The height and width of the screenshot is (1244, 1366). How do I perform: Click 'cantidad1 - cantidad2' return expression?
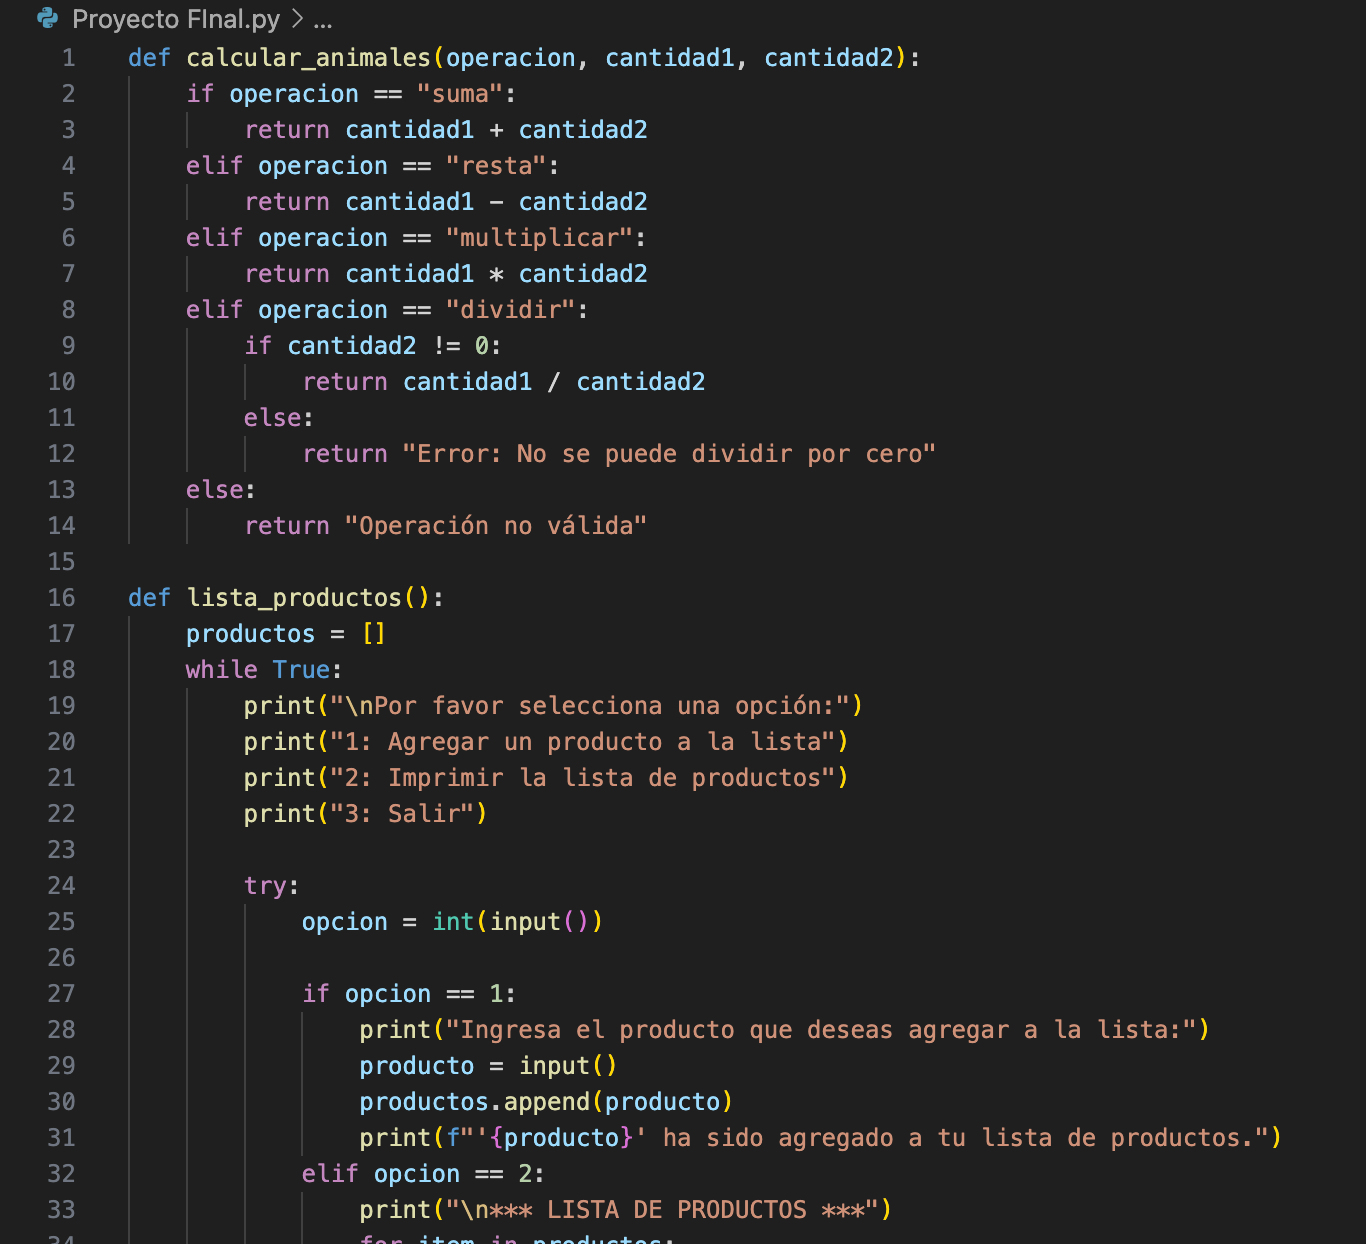(x=496, y=202)
